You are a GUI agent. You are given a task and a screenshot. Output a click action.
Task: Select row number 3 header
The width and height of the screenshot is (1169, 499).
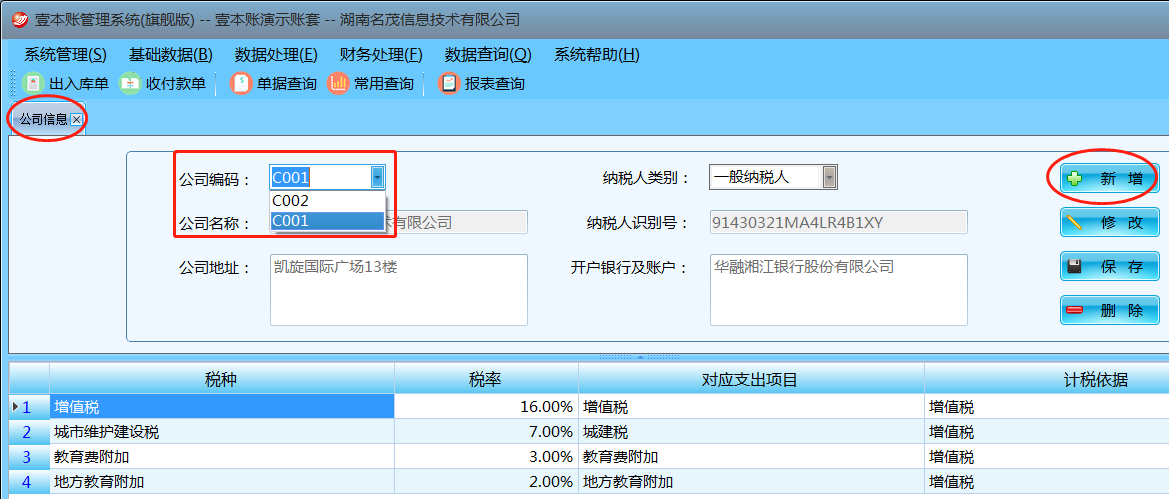(x=29, y=457)
